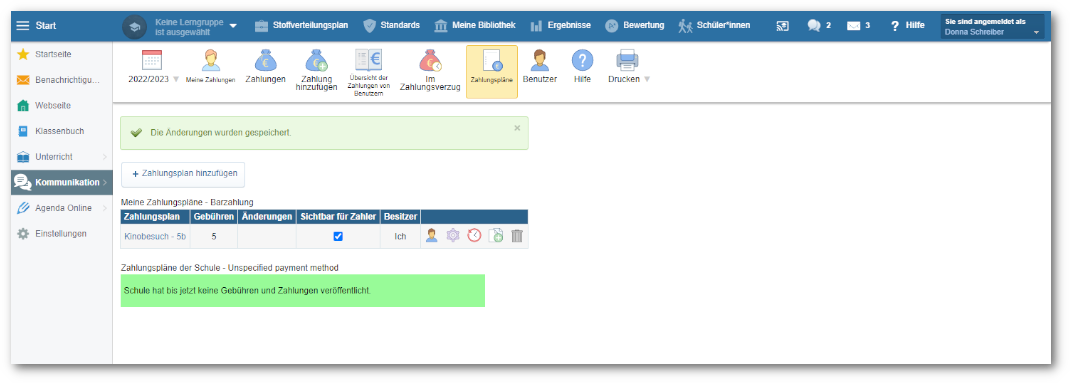Open Klassenbuch in the sidebar
1070x383 pixels.
[61, 131]
